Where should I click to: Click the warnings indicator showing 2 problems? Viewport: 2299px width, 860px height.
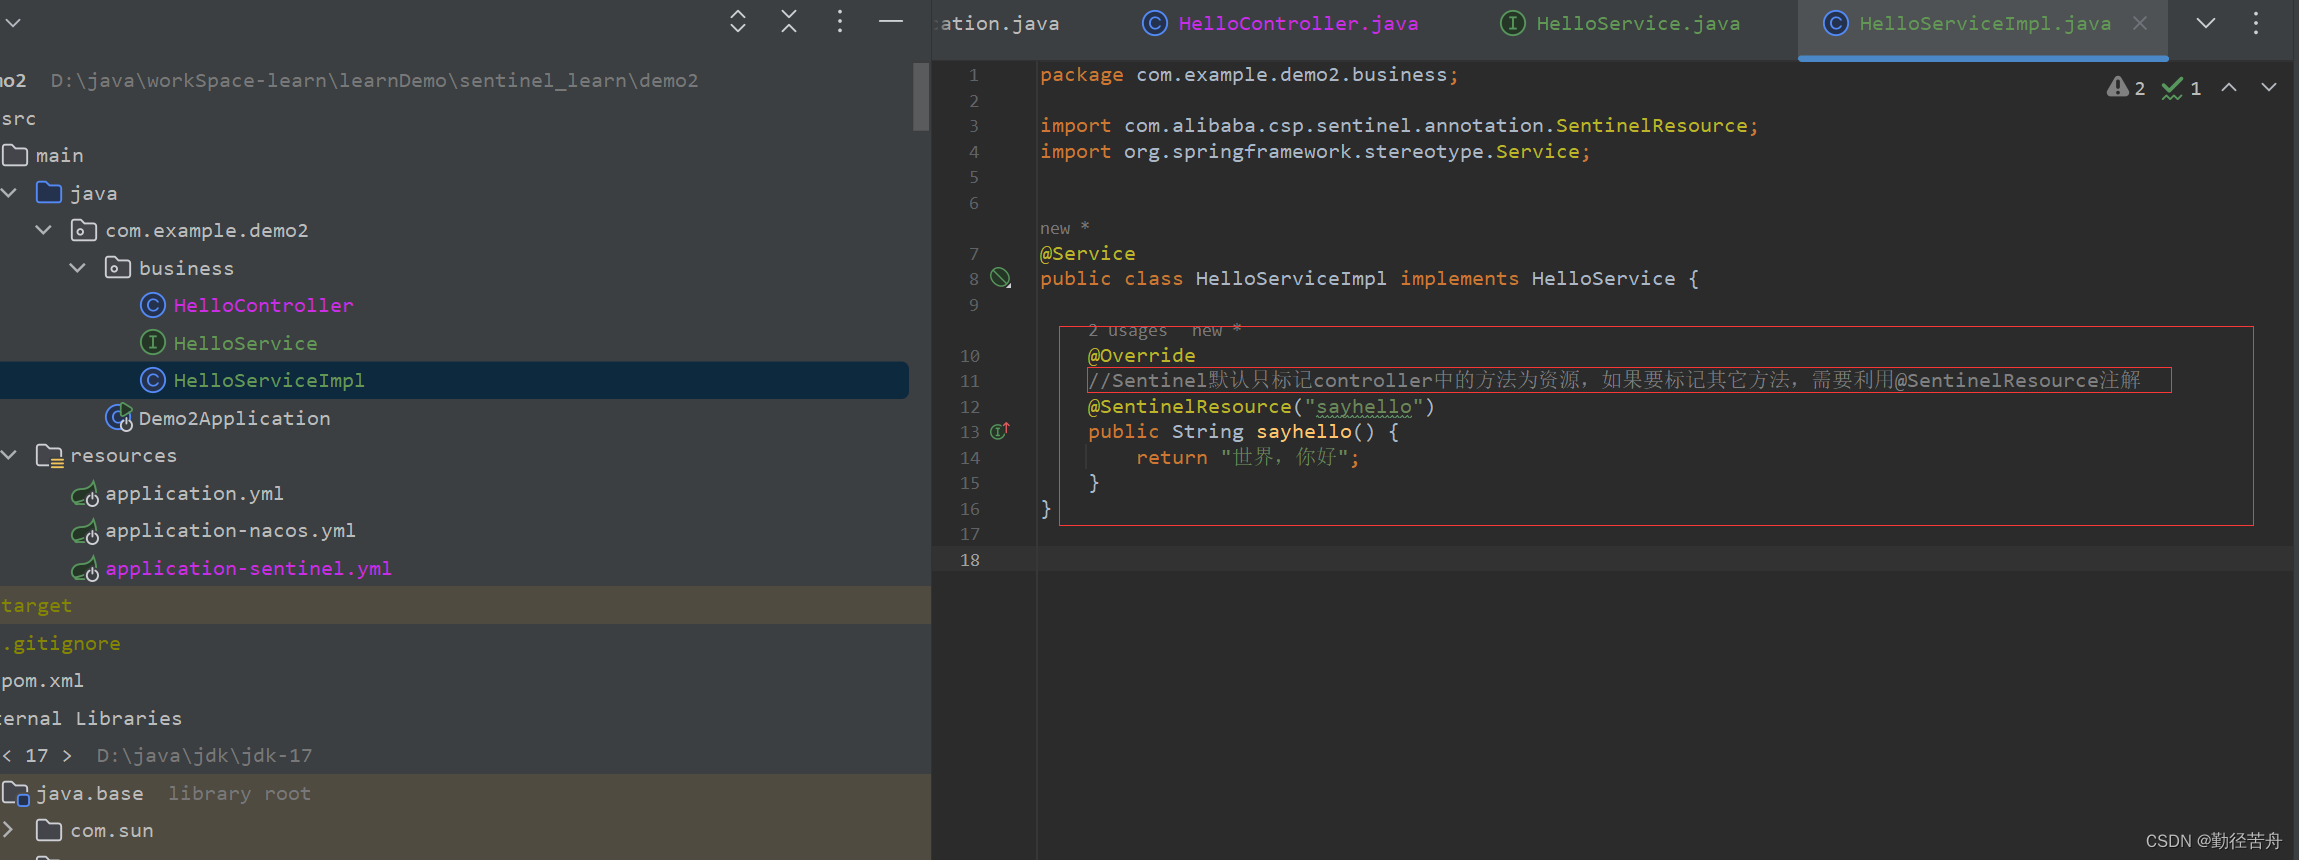coord(2125,88)
